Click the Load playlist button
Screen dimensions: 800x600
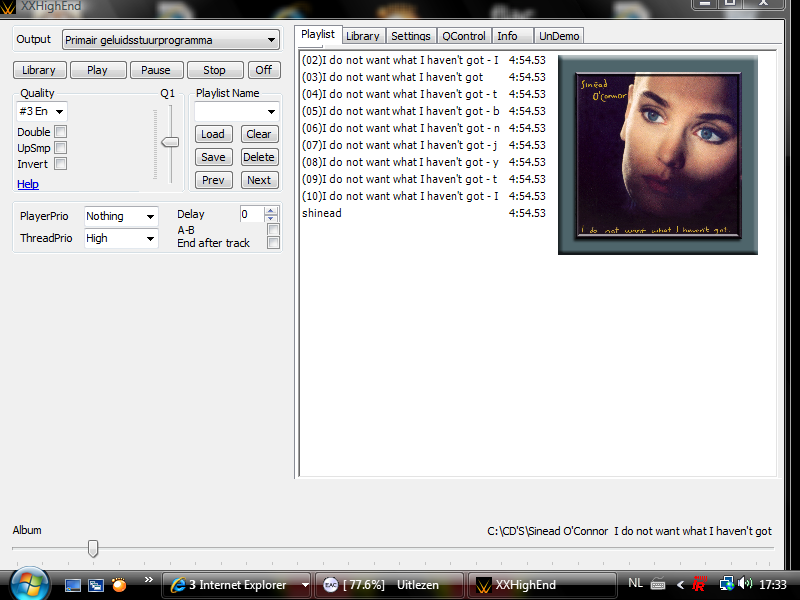(x=213, y=134)
